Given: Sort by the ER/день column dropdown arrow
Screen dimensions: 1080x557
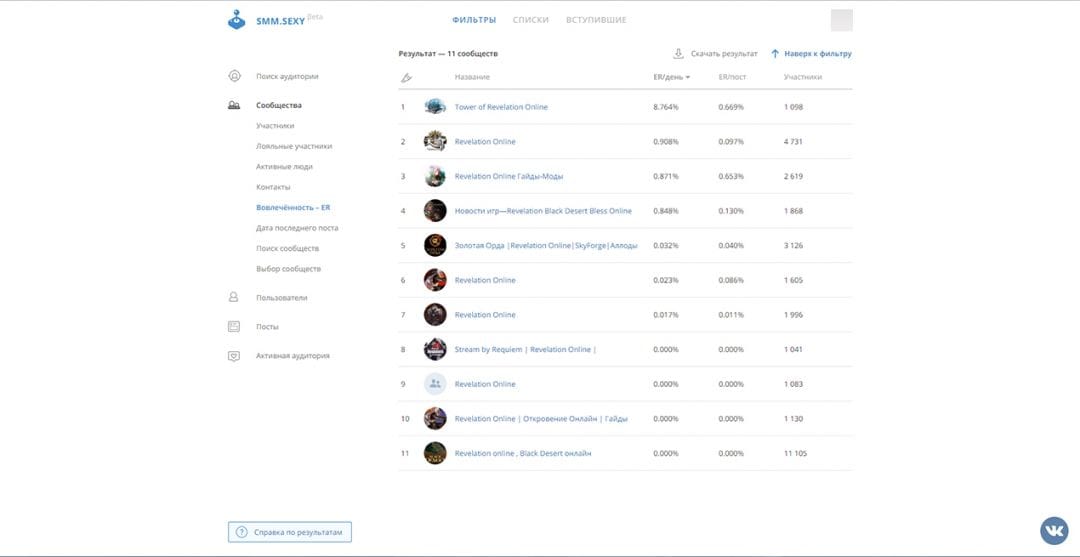Looking at the screenshot, I should 687,77.
